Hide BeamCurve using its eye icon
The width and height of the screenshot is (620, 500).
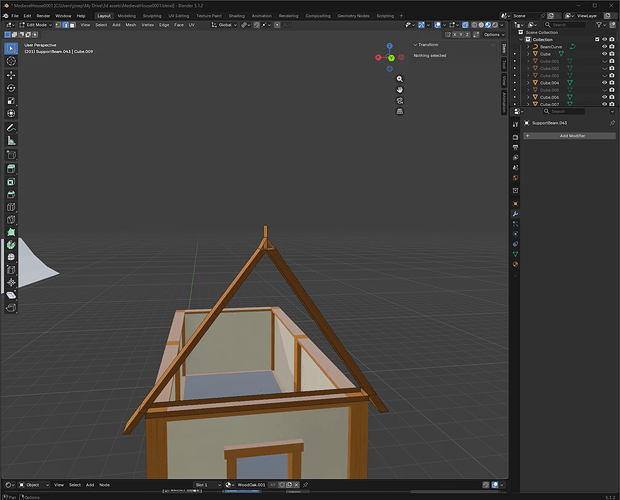(x=604, y=47)
